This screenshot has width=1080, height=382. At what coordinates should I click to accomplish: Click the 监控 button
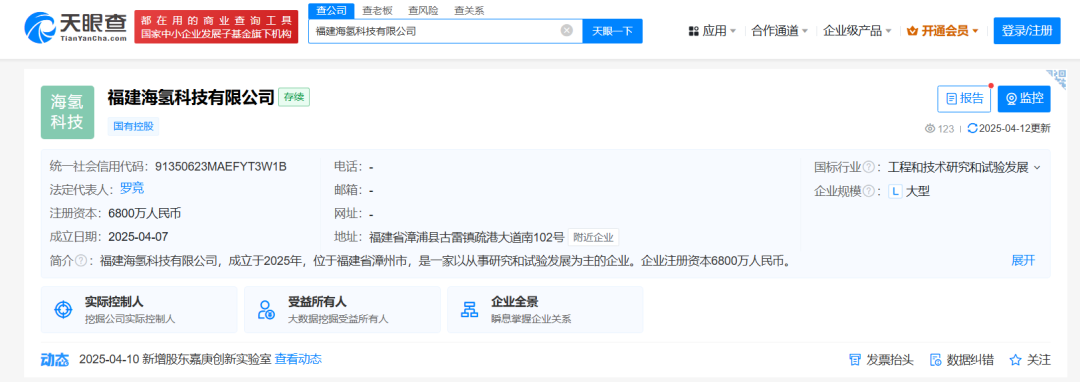pyautogui.click(x=1024, y=98)
